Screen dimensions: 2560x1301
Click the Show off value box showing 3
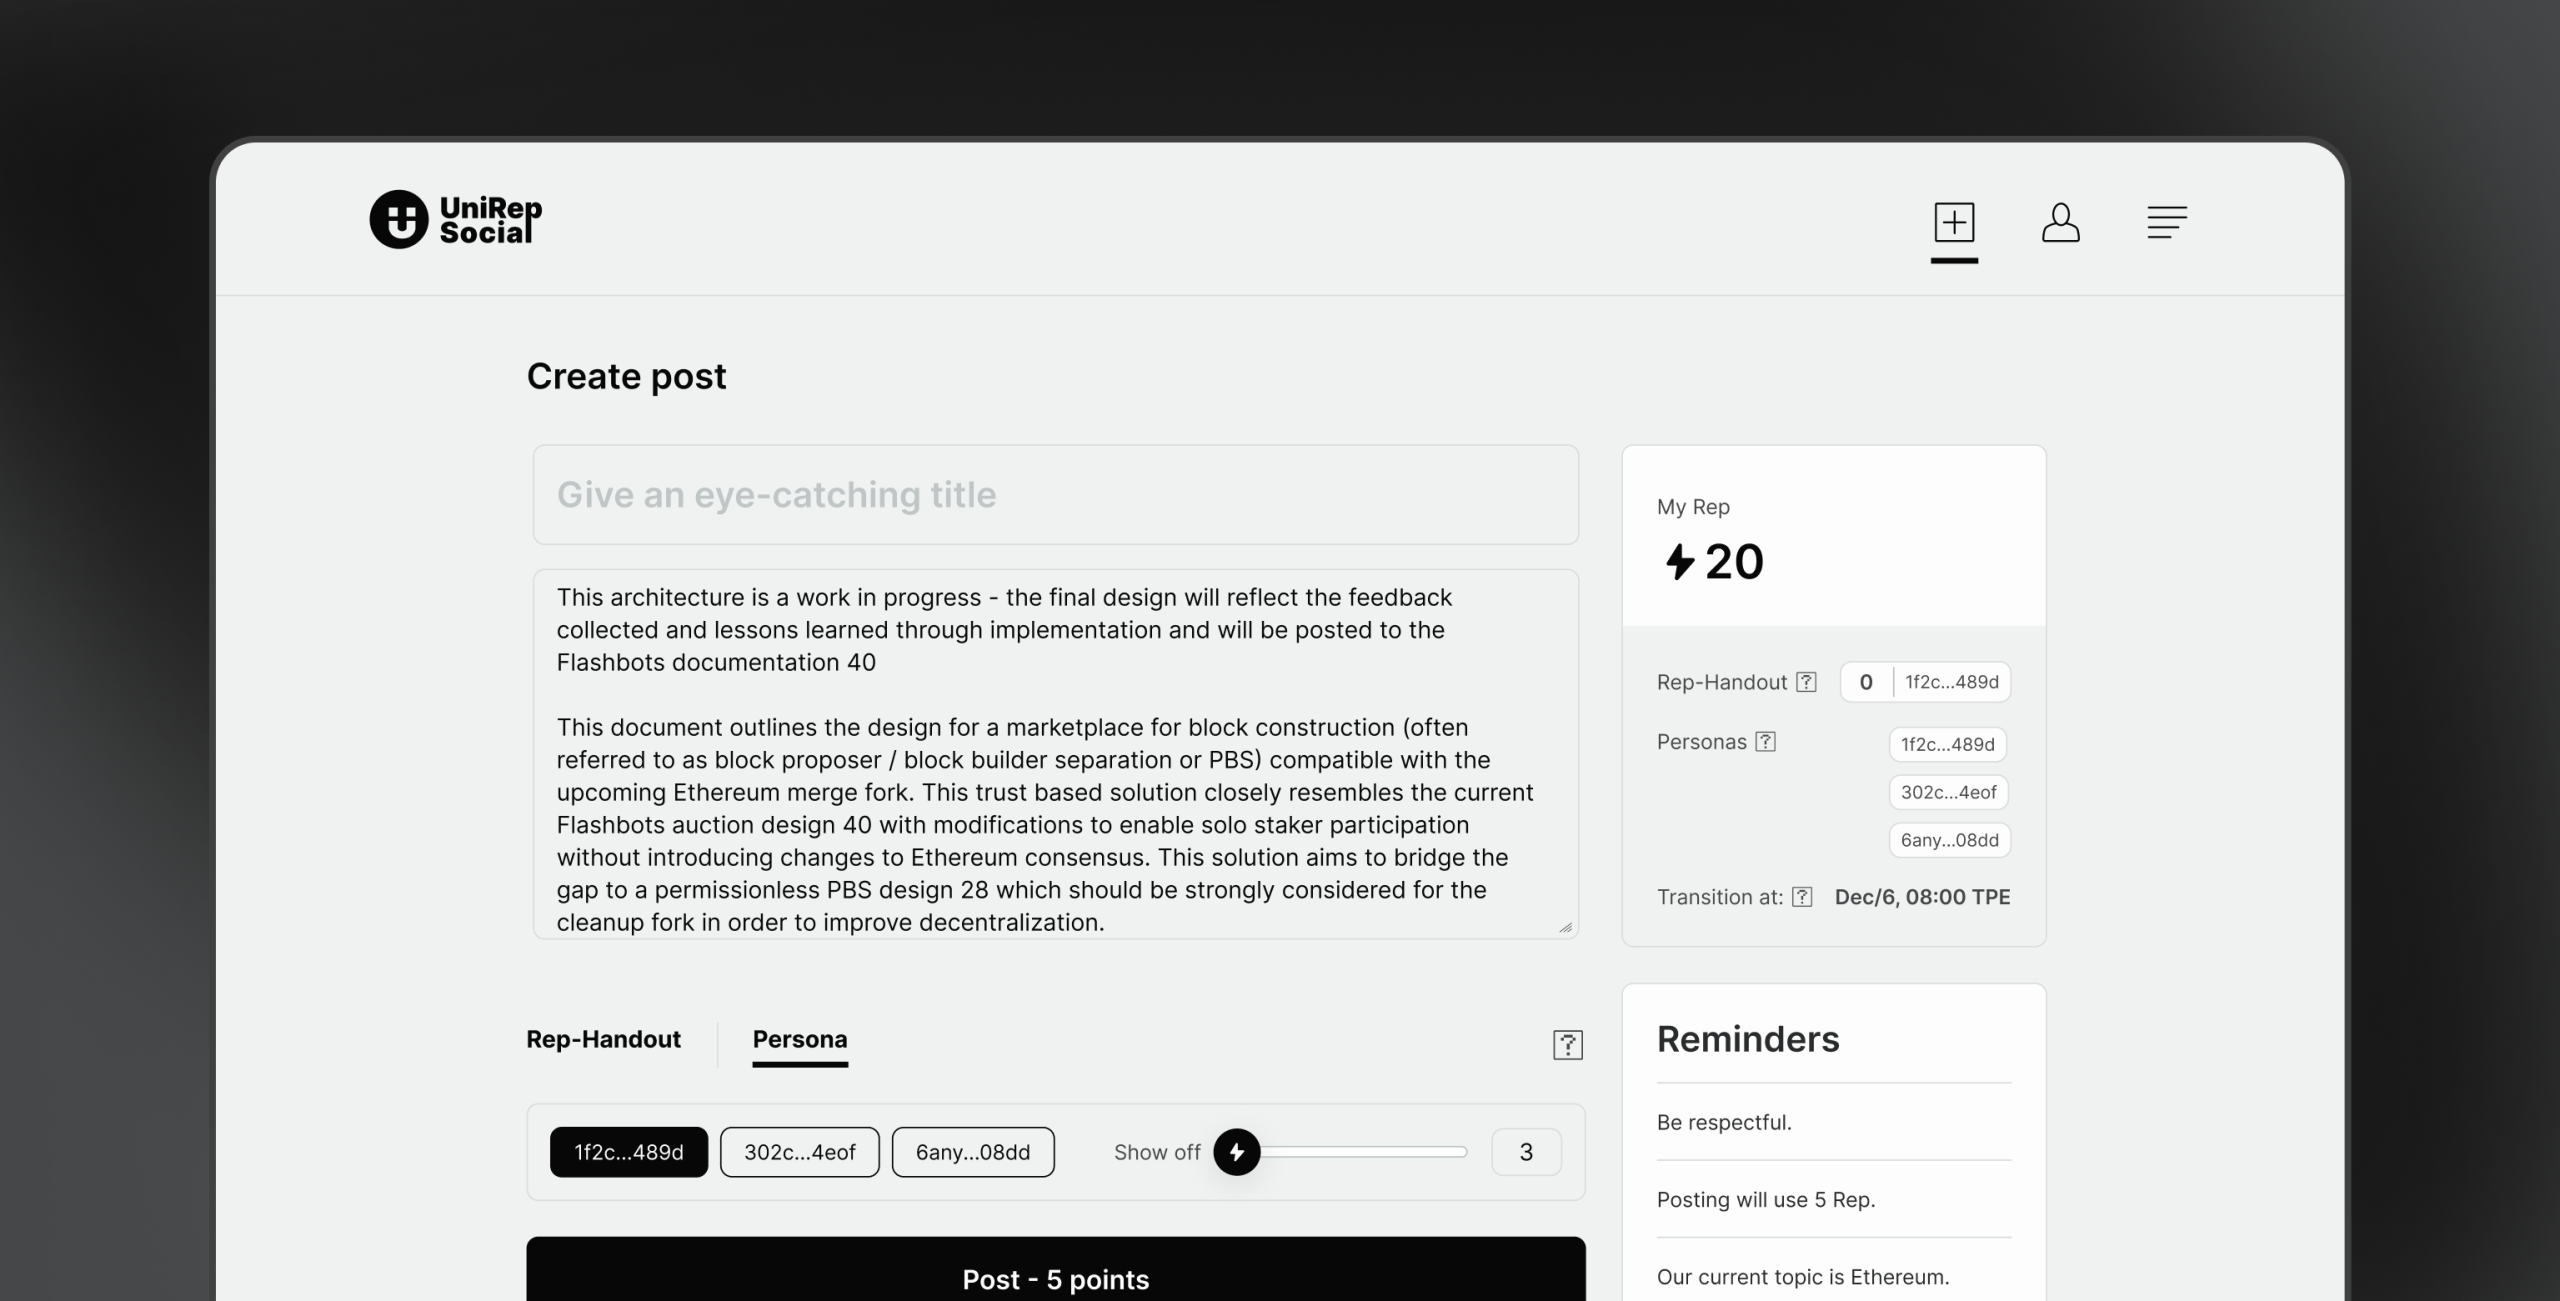point(1526,1152)
